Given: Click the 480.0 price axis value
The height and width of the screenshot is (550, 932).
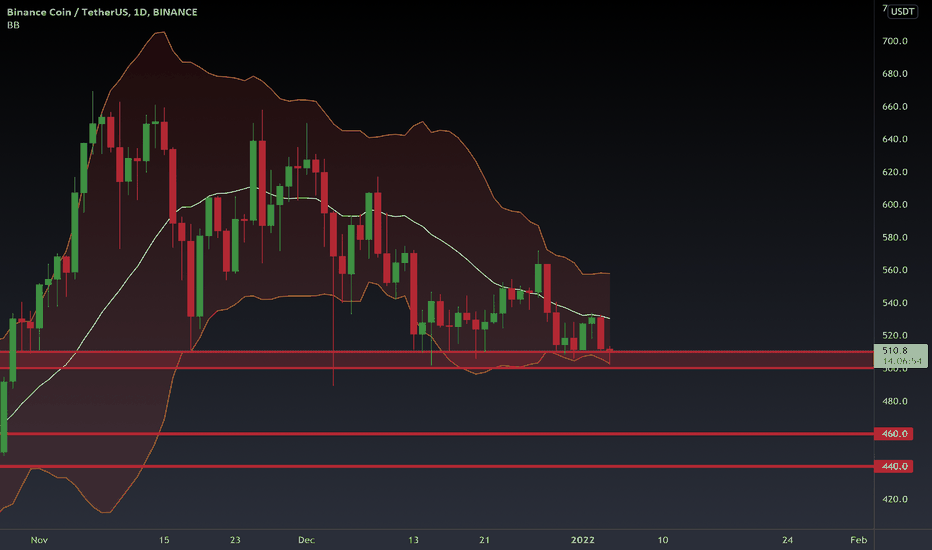Looking at the screenshot, I should pyautogui.click(x=895, y=401).
